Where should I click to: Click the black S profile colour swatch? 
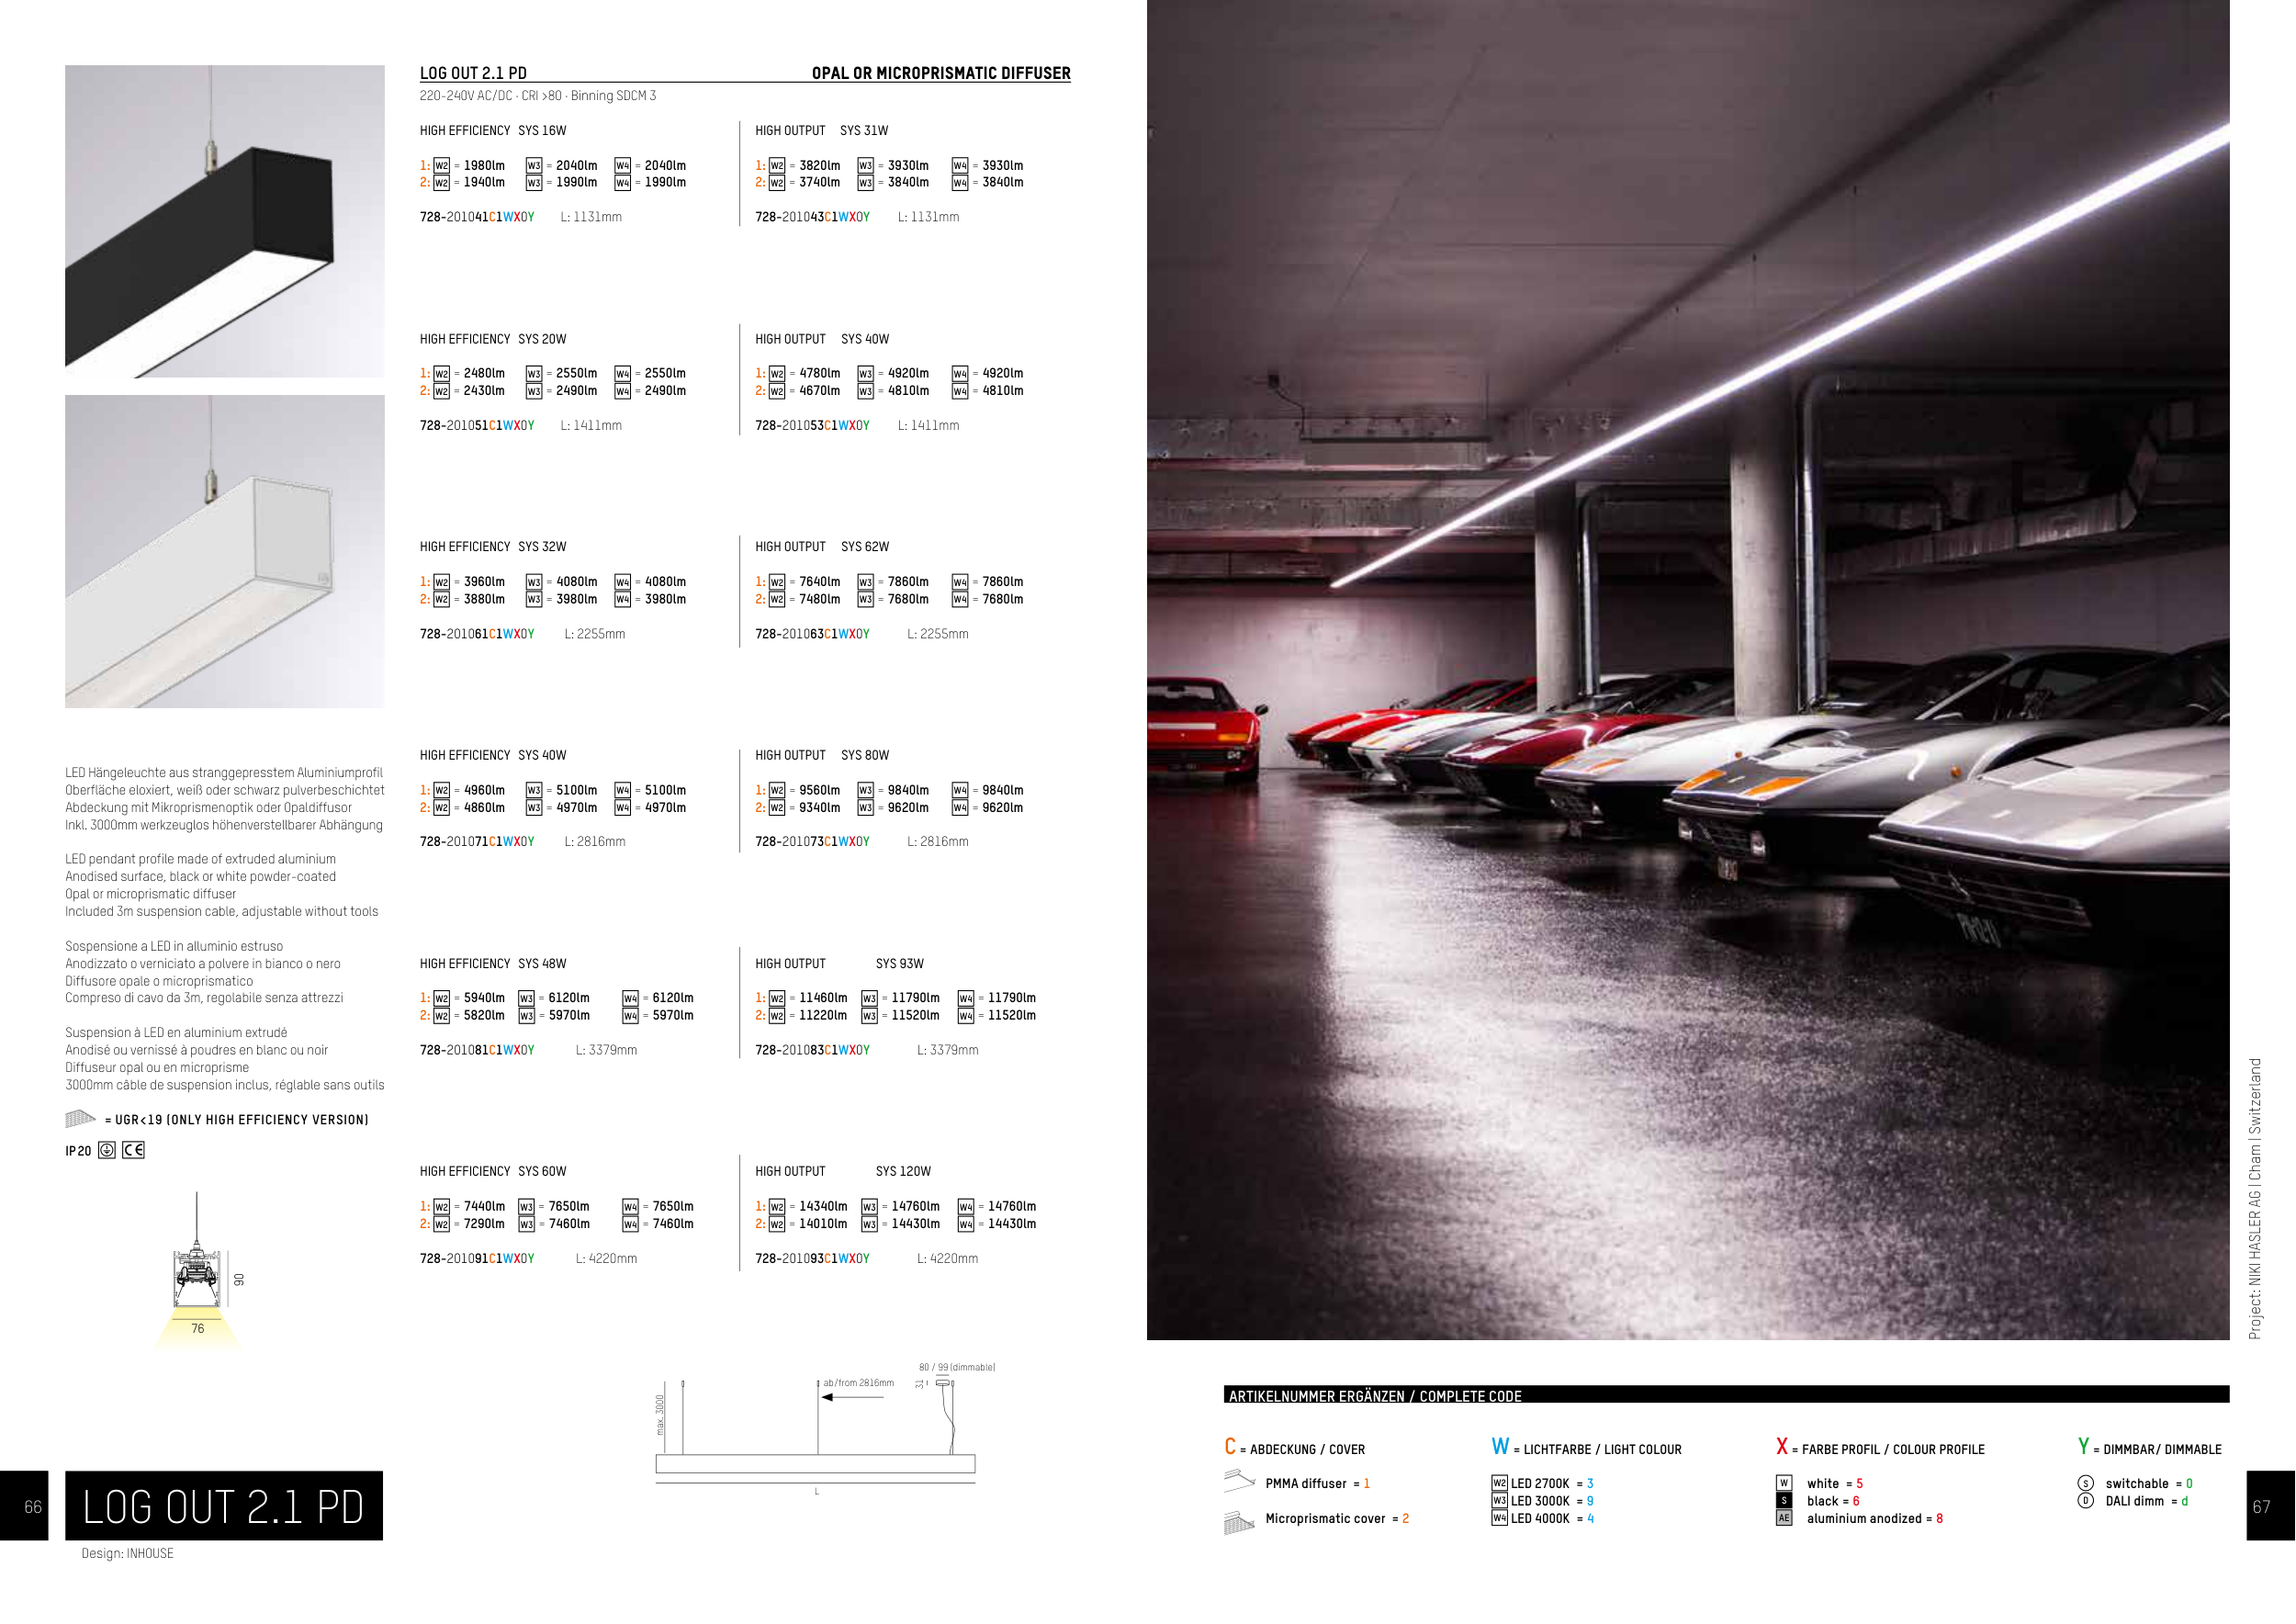[1784, 1500]
